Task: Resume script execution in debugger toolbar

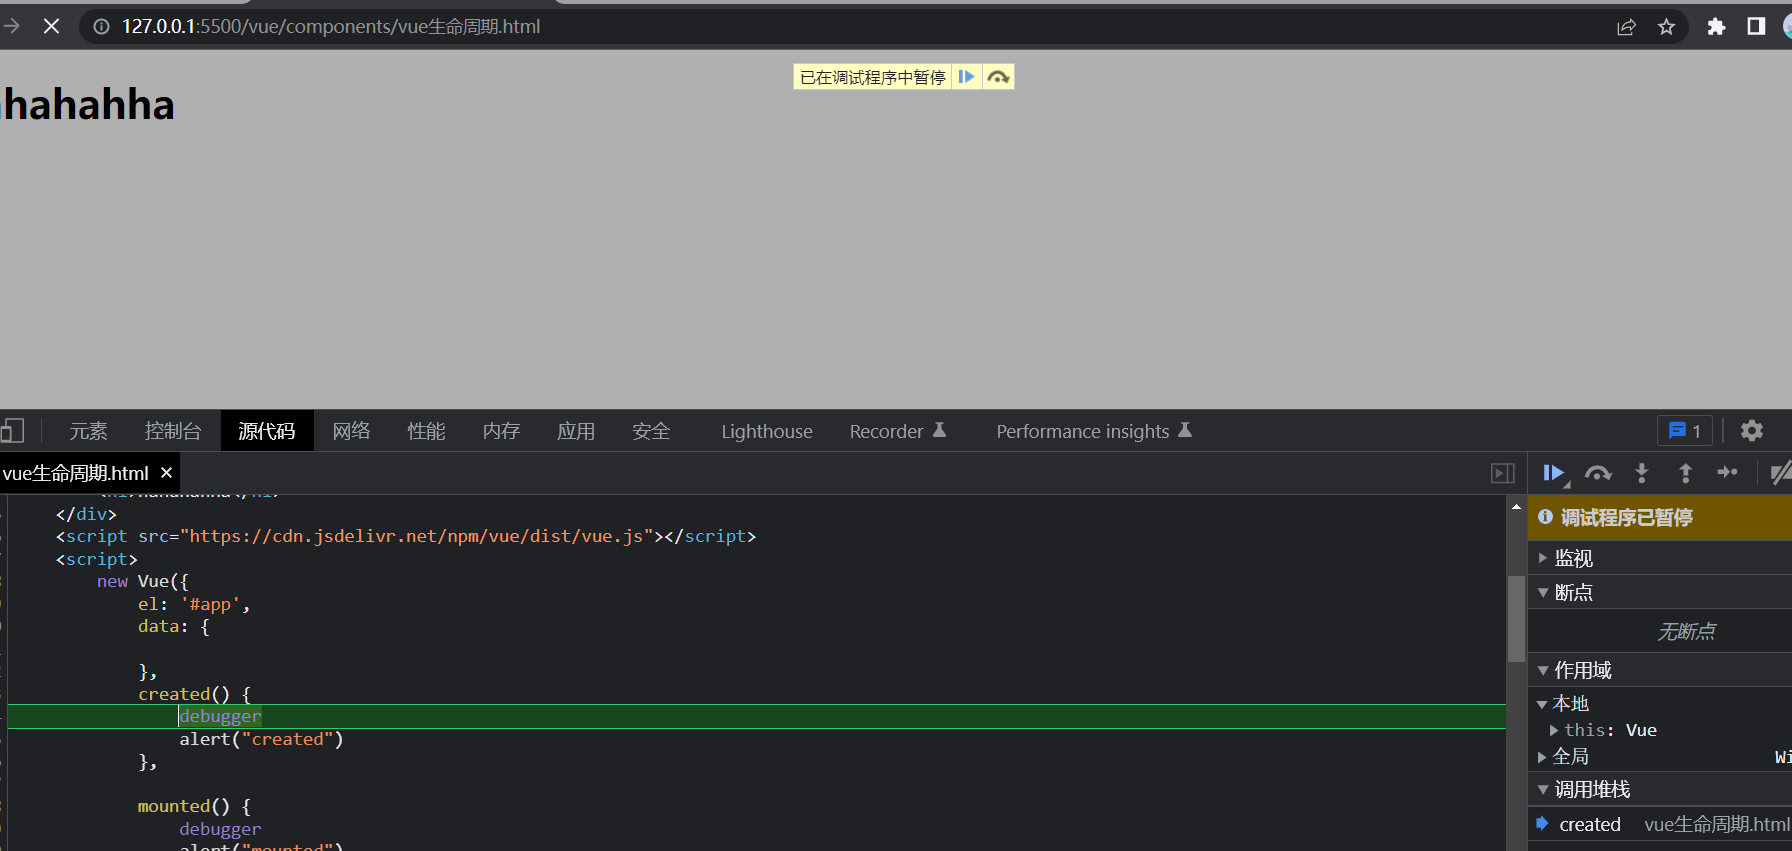Action: (1553, 473)
